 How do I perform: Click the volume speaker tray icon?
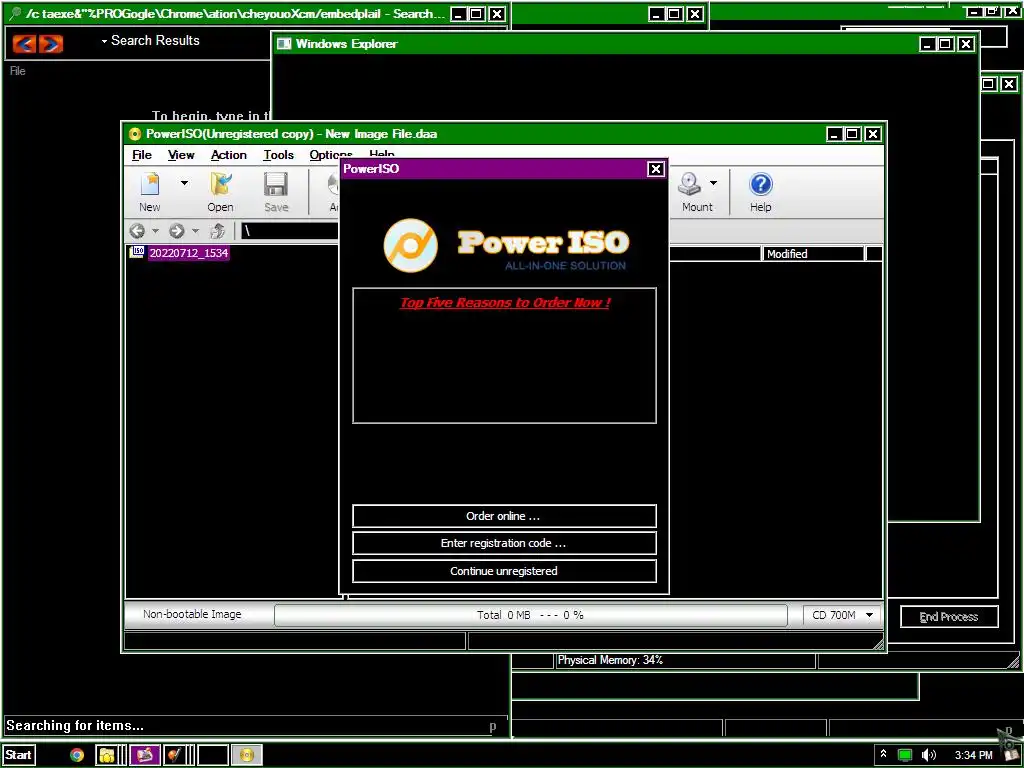click(x=929, y=755)
